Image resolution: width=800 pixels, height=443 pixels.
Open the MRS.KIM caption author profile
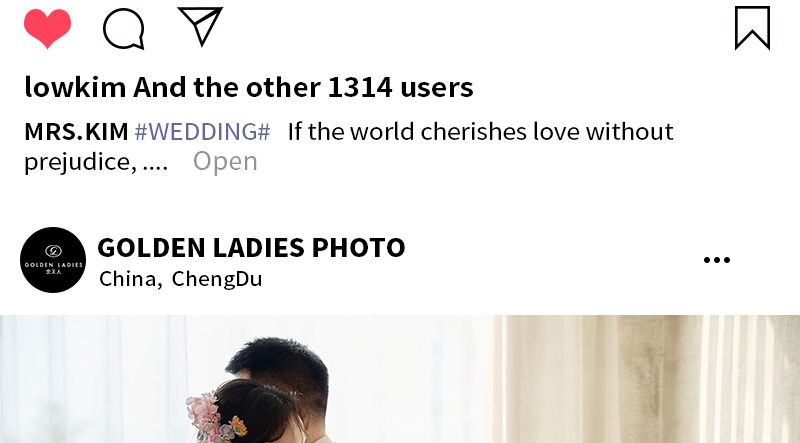[x=76, y=132]
